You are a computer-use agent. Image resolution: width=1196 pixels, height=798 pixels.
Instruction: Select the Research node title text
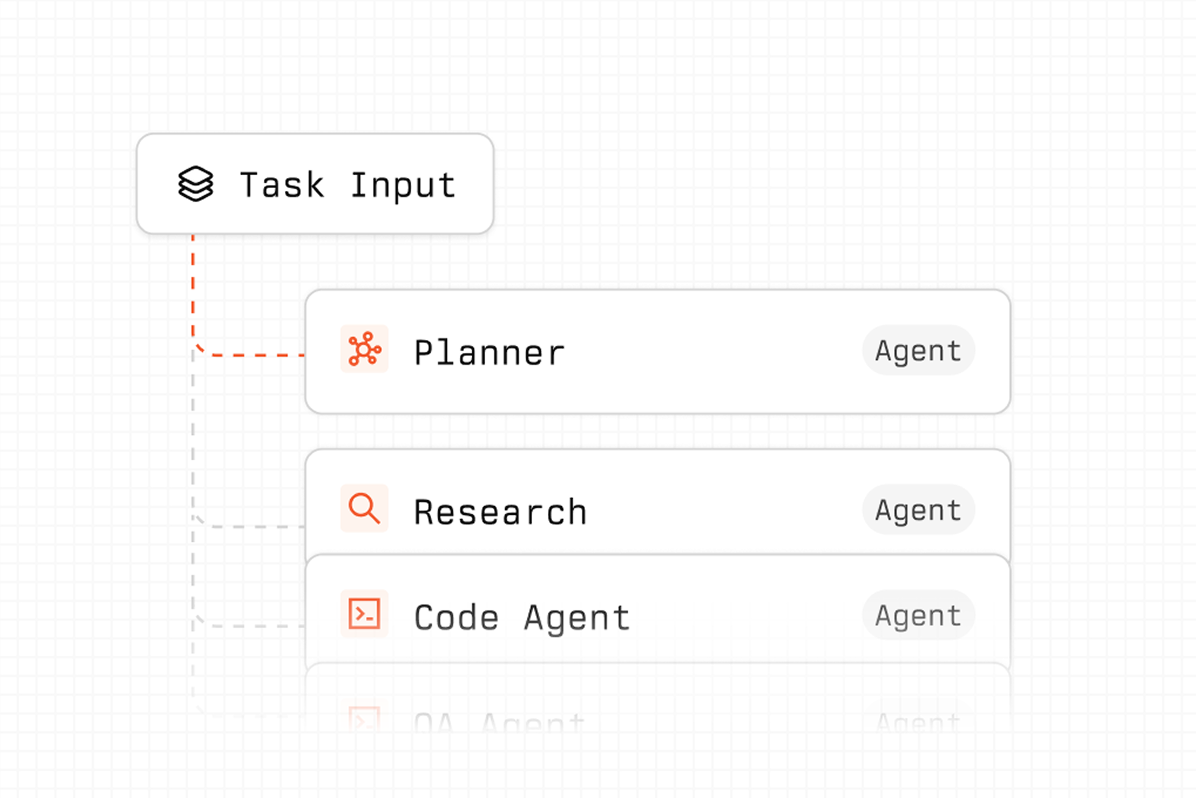pos(500,511)
